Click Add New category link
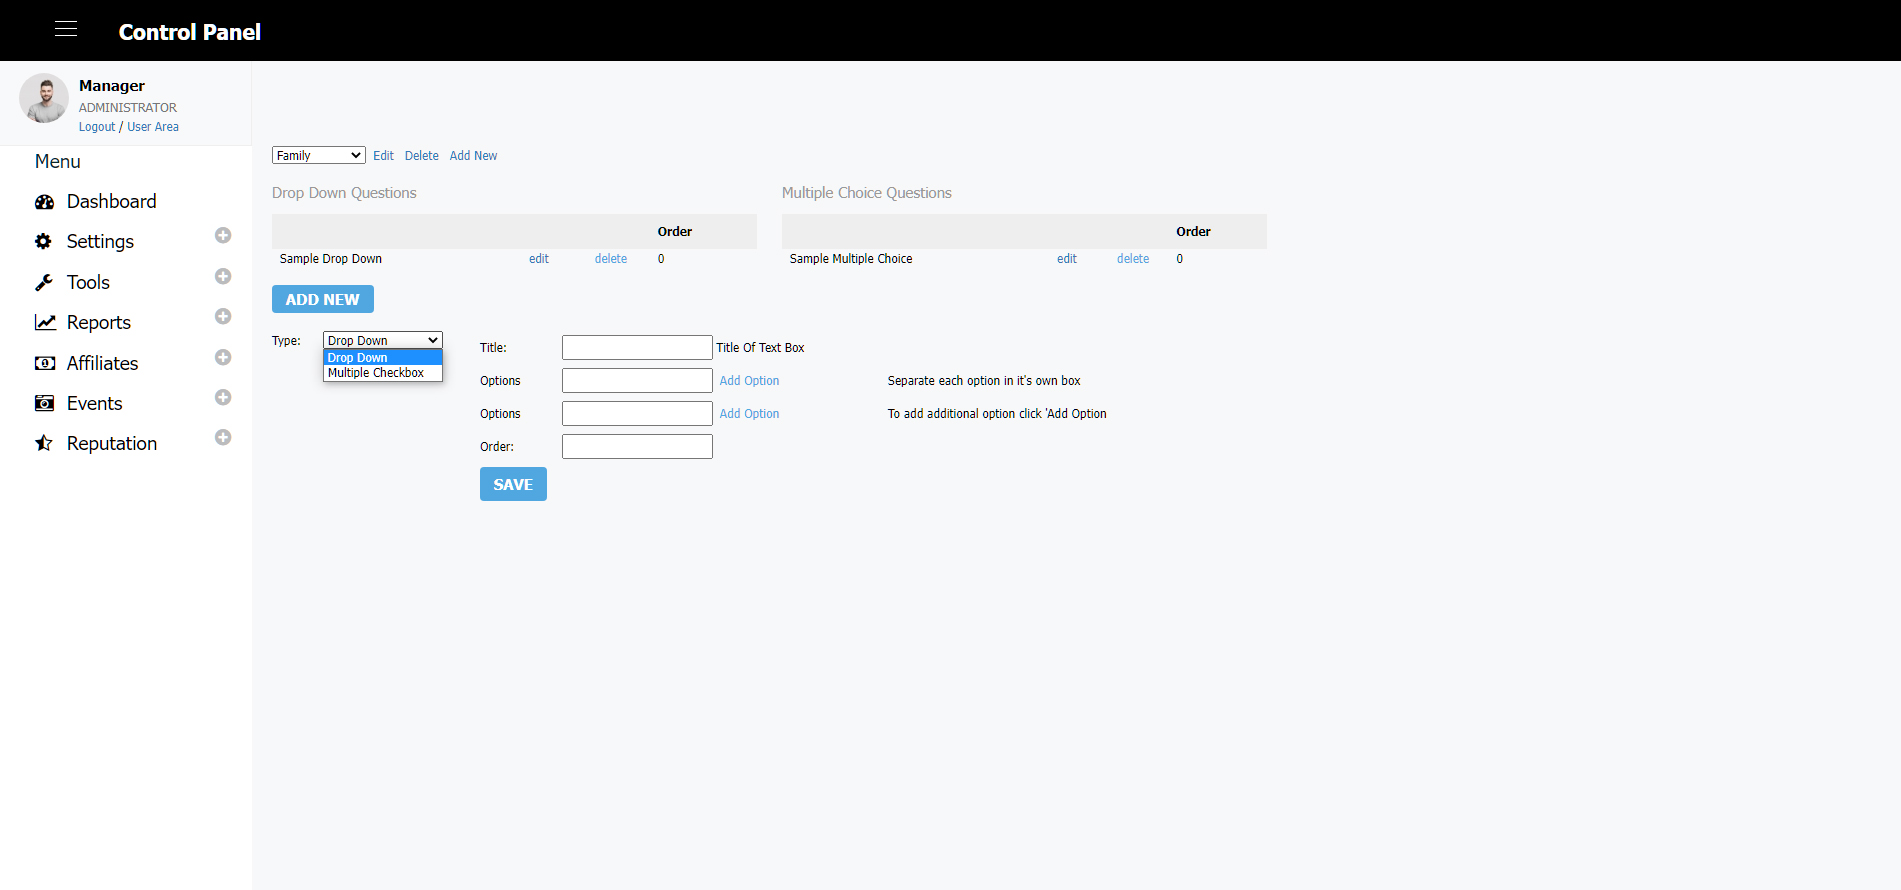1901x890 pixels. coord(473,156)
